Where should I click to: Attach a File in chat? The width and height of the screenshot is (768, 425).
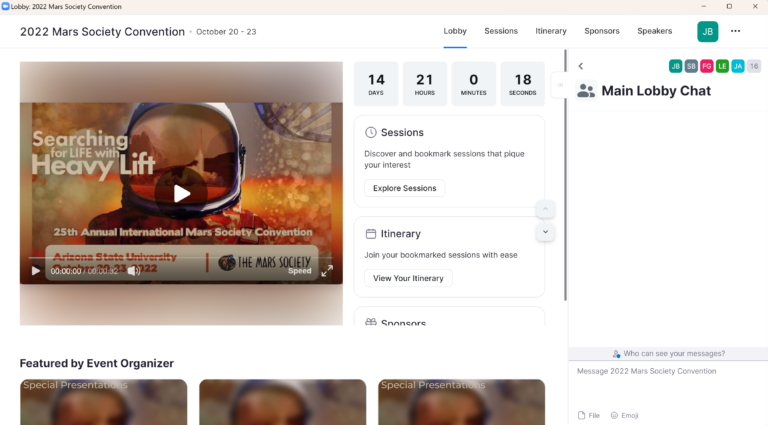(589, 415)
